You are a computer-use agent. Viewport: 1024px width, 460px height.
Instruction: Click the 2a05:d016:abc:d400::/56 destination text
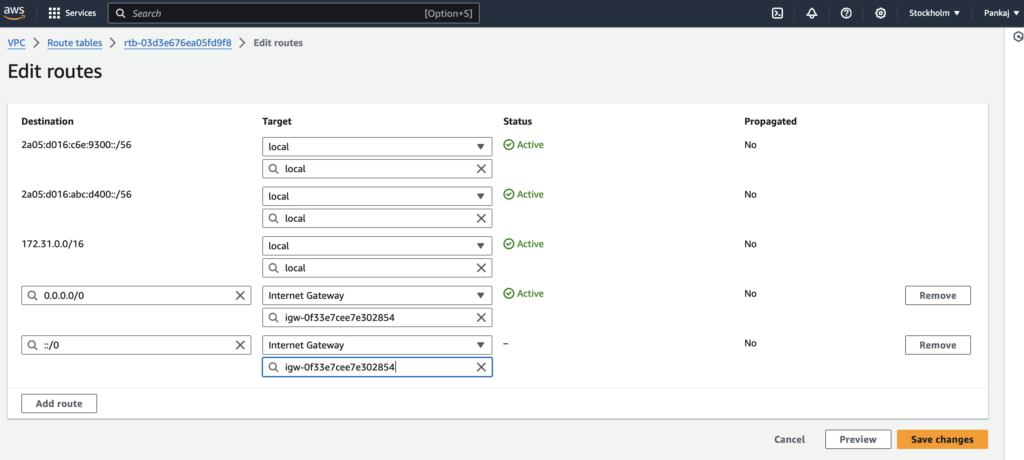77,194
